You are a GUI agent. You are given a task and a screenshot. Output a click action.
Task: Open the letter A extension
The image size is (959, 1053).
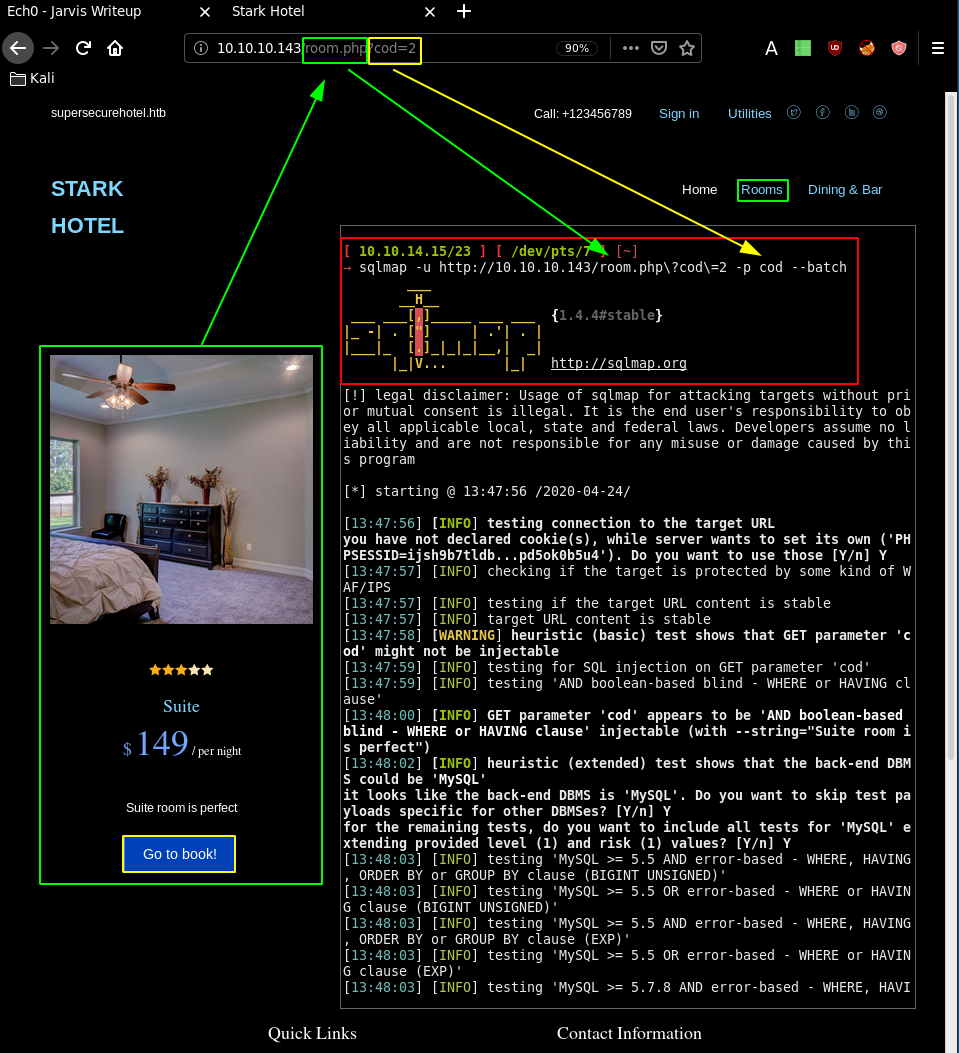click(771, 48)
